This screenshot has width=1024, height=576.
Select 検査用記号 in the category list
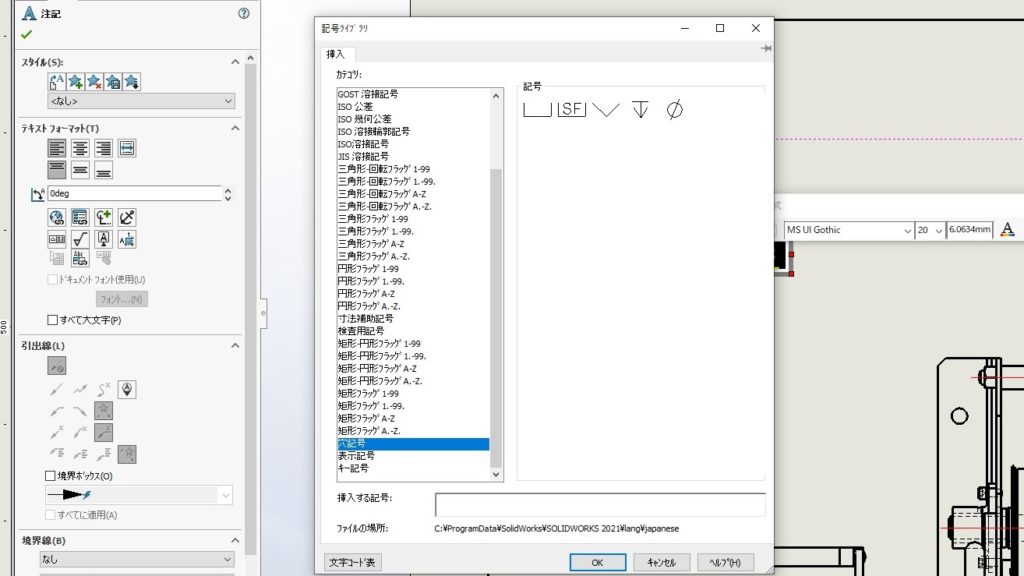click(361, 331)
